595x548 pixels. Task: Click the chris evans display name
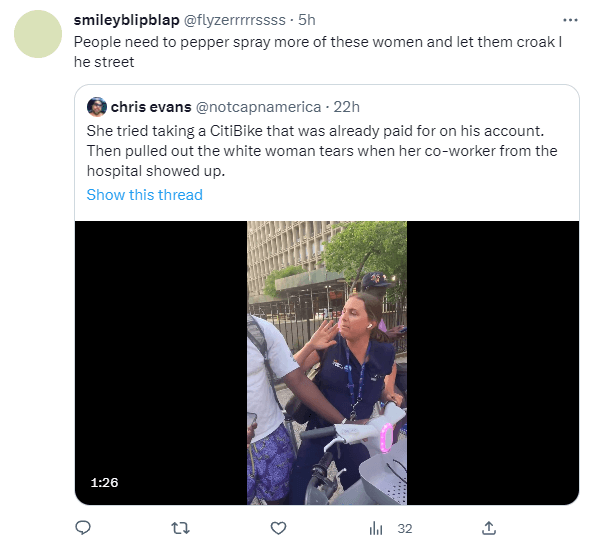click(151, 107)
